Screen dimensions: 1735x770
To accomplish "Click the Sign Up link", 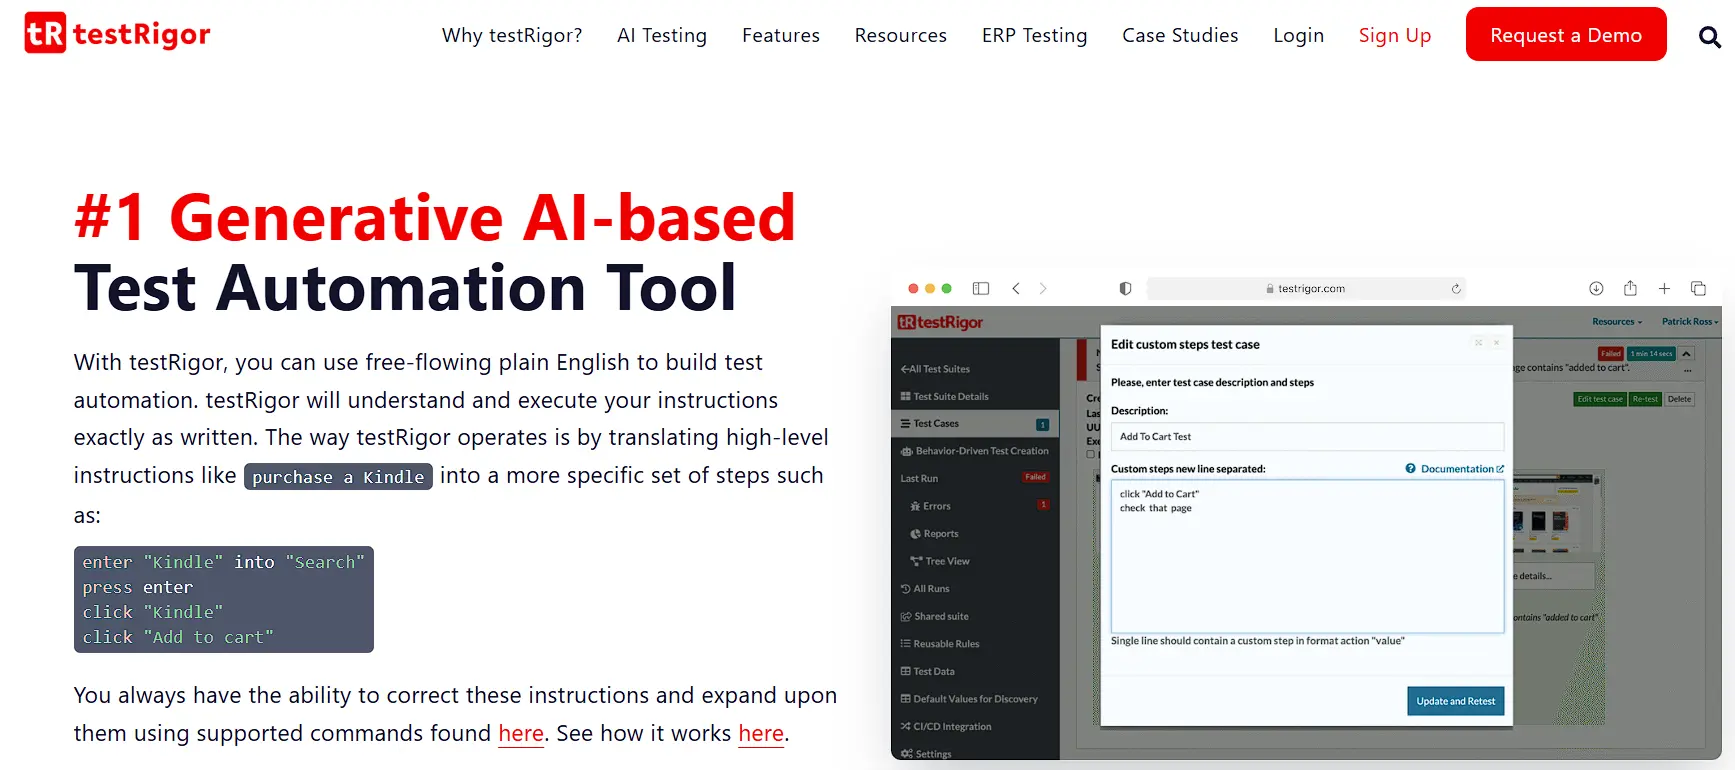I will pos(1394,35).
